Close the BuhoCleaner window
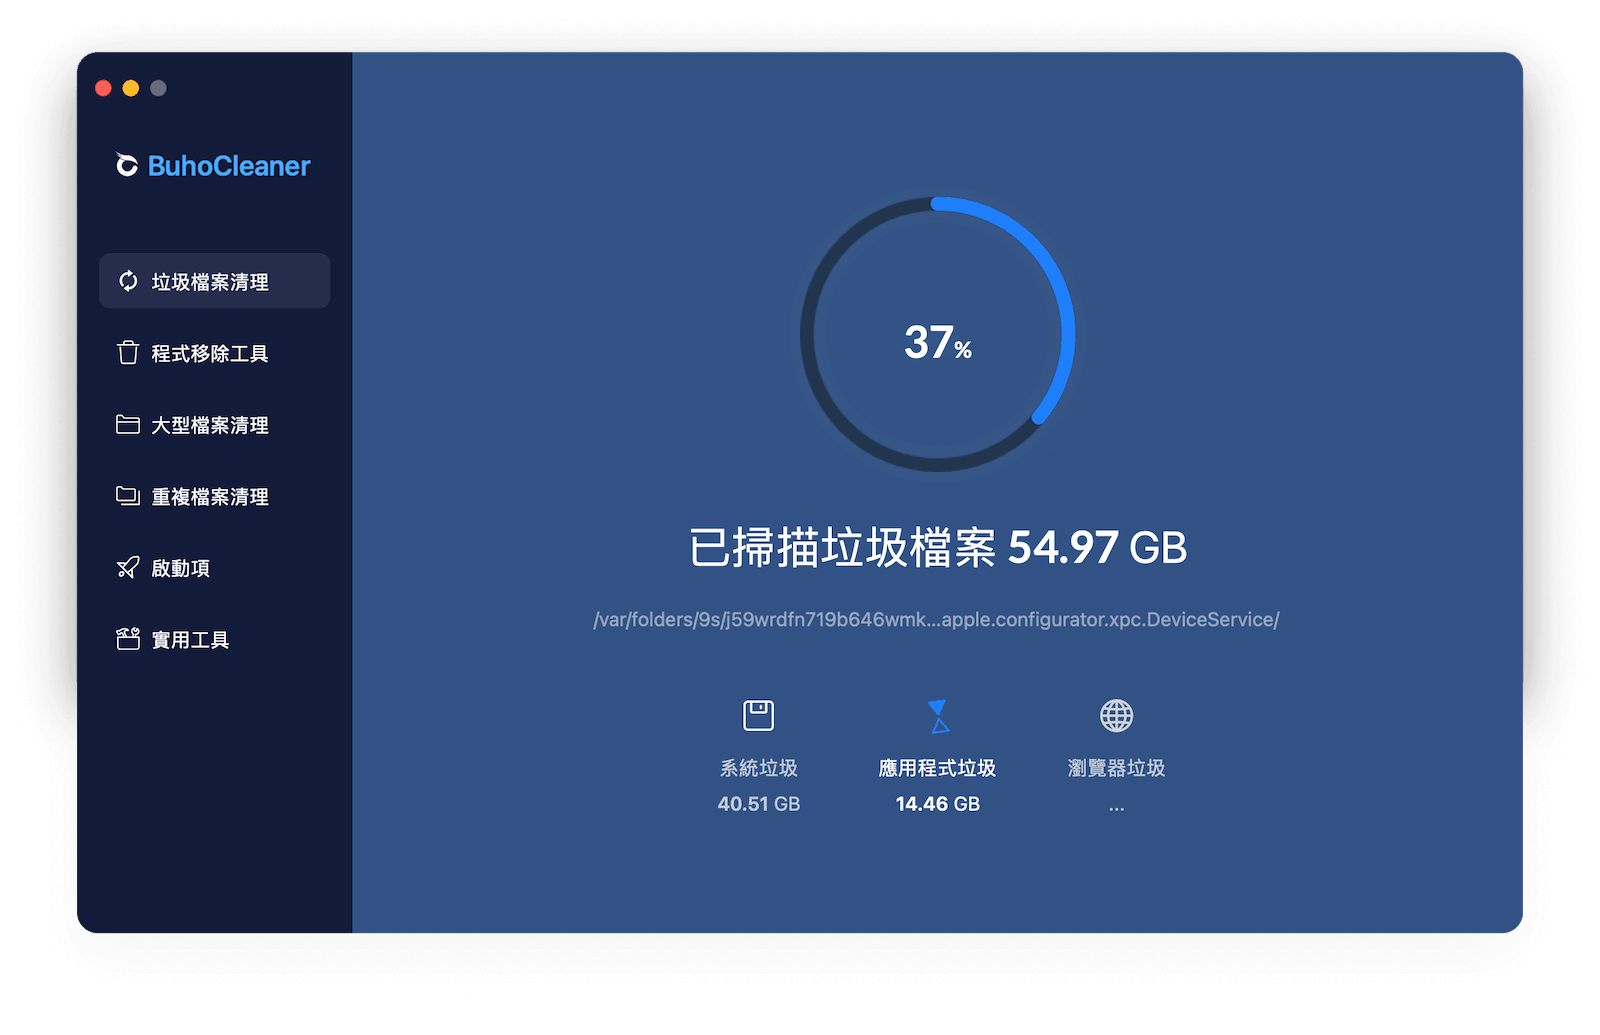1600x1035 pixels. point(103,88)
